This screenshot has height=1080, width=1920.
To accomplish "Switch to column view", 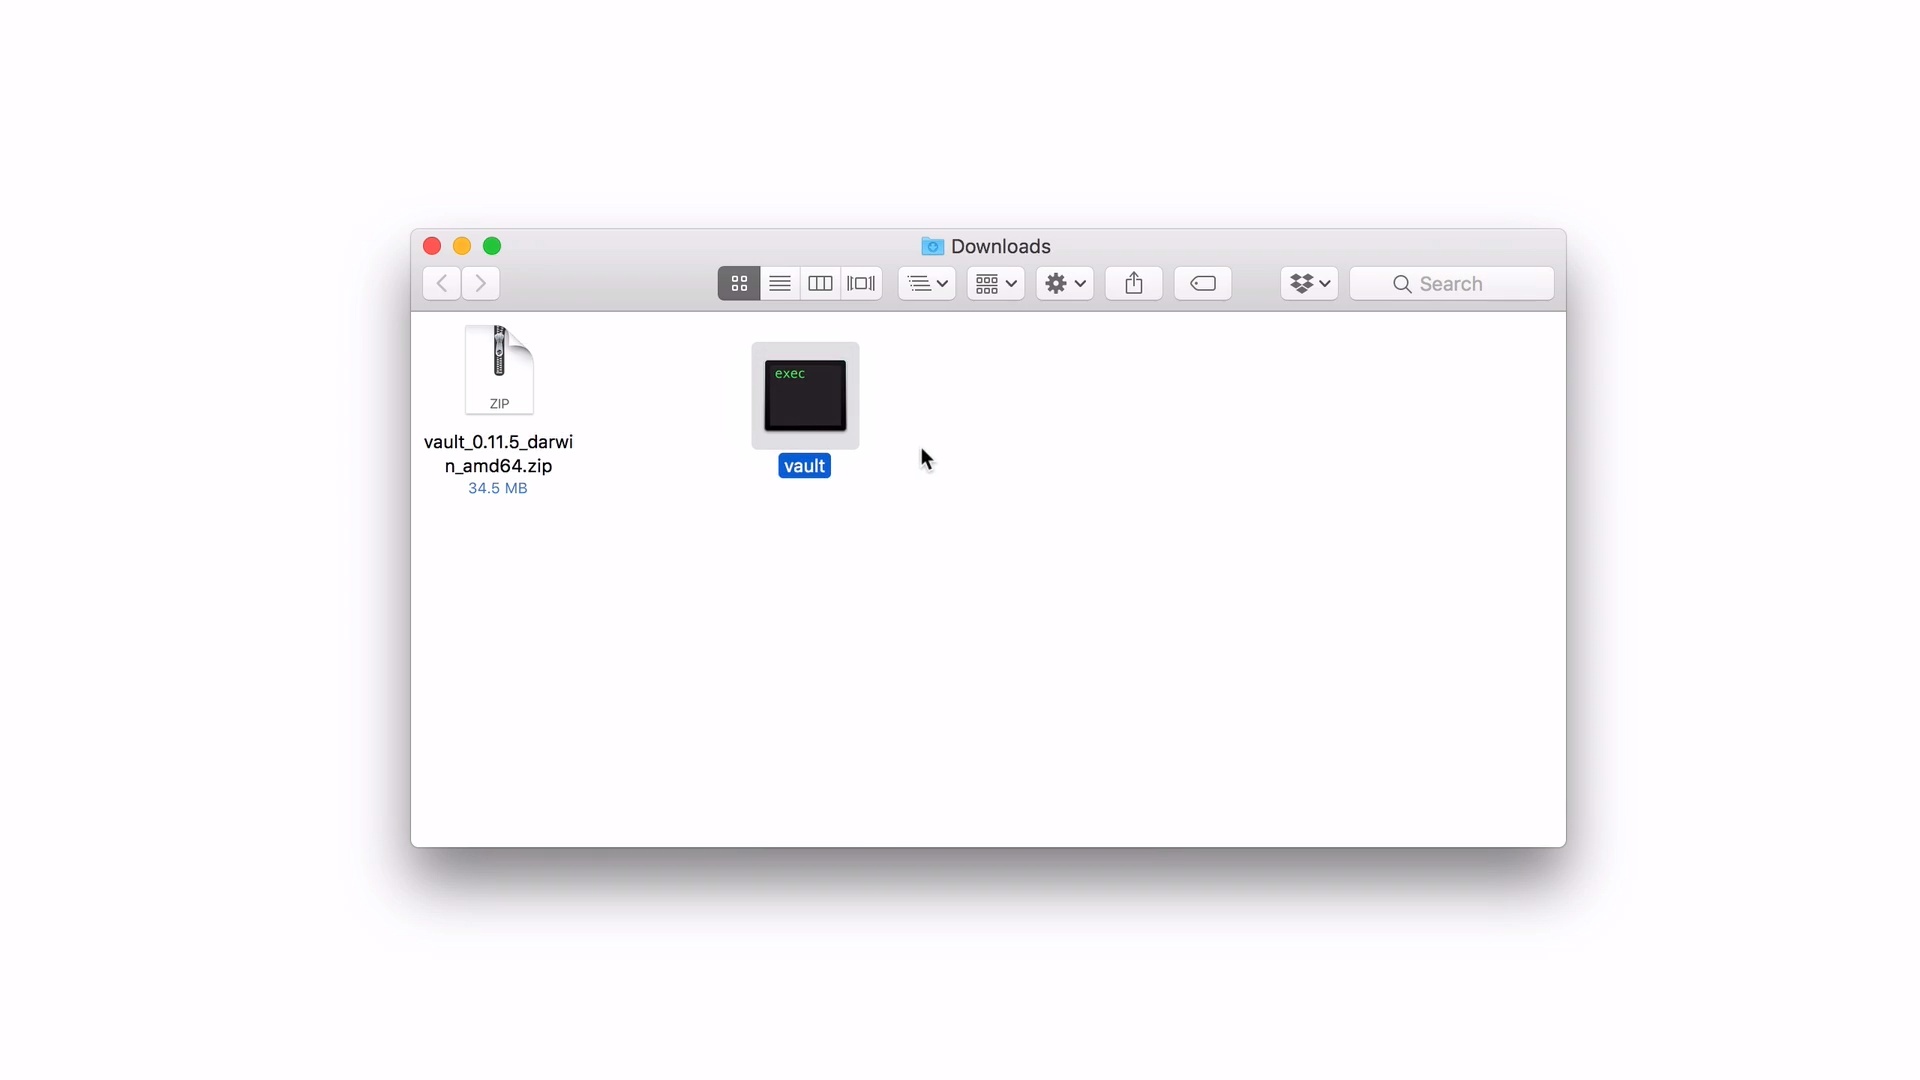I will (820, 284).
